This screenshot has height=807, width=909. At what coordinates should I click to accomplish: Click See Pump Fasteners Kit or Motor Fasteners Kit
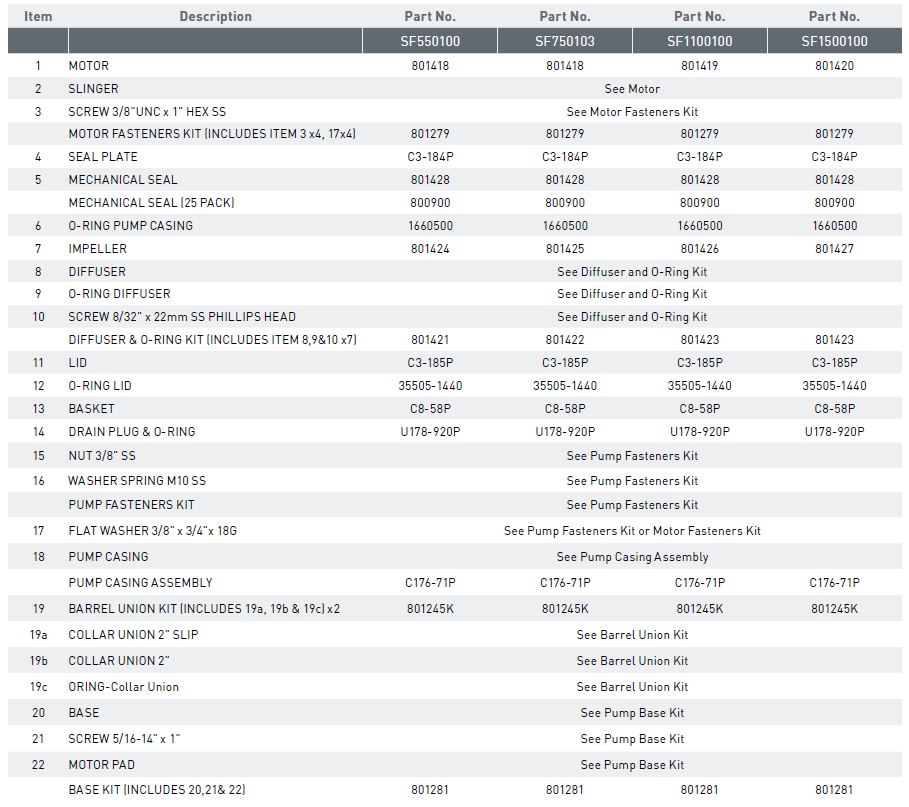[x=632, y=530]
